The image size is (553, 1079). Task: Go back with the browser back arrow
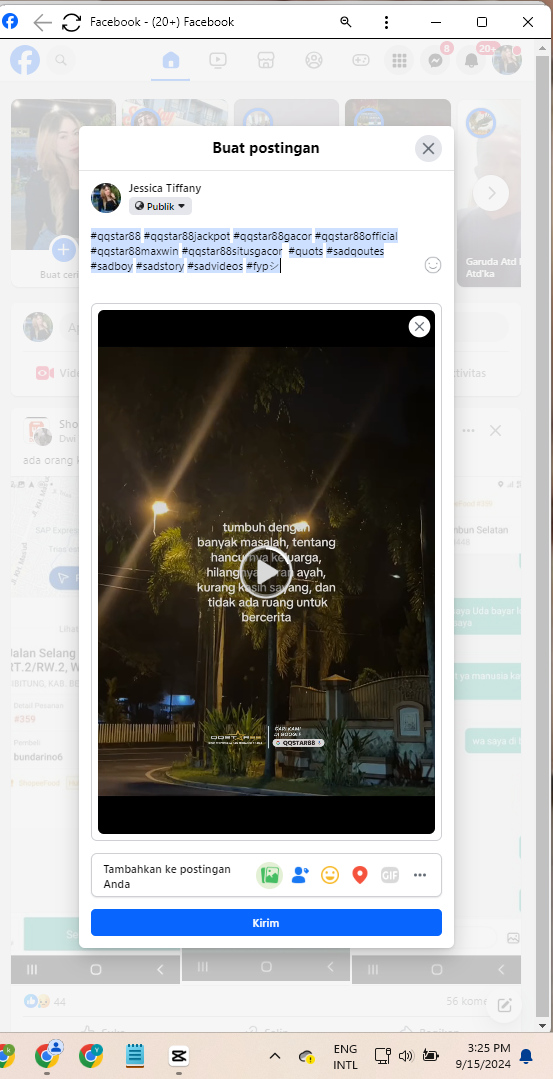pos(43,22)
